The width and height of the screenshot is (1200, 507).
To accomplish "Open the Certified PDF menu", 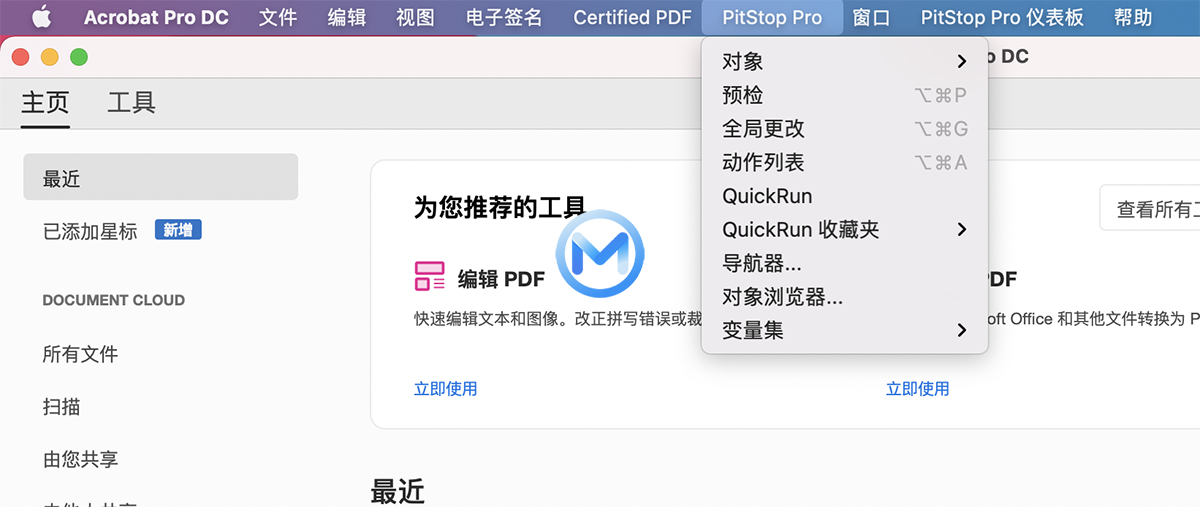I will 632,17.
